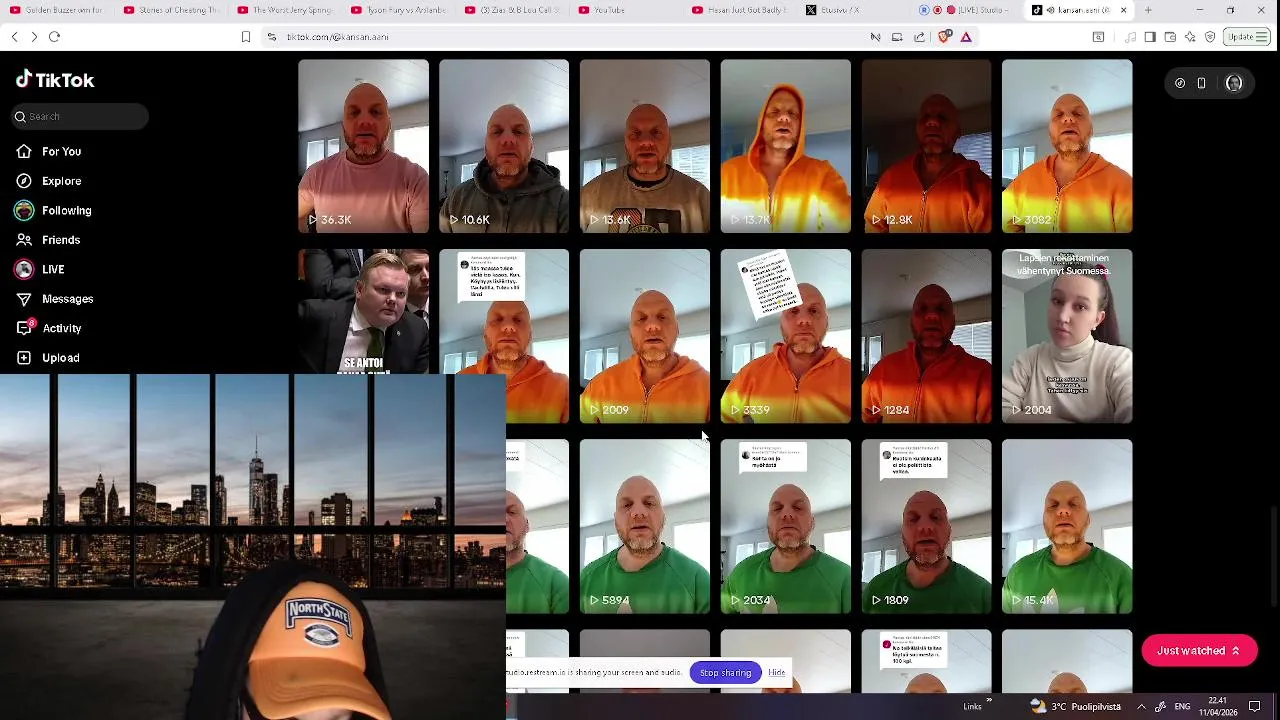Click the site settings icon in address bar
This screenshot has height=720, width=1280.
271,37
